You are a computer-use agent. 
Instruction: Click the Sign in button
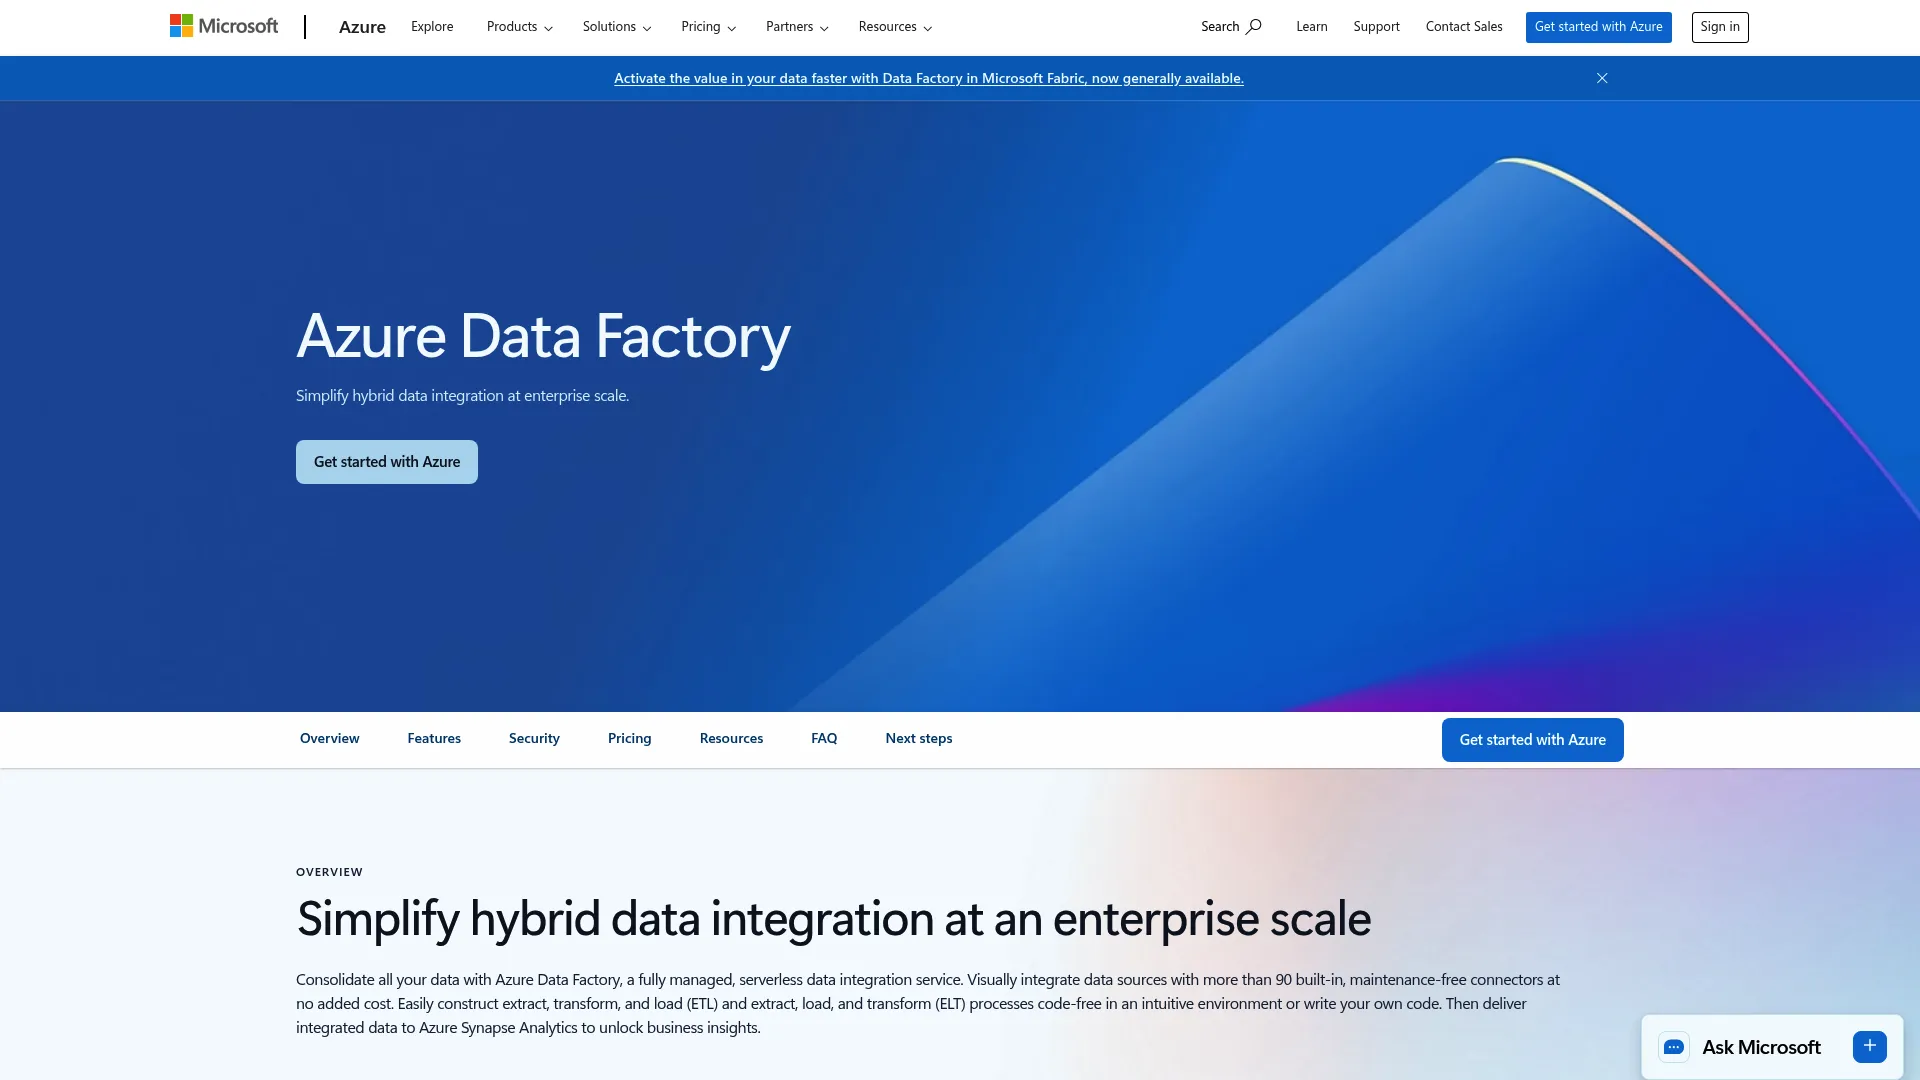1720,27
